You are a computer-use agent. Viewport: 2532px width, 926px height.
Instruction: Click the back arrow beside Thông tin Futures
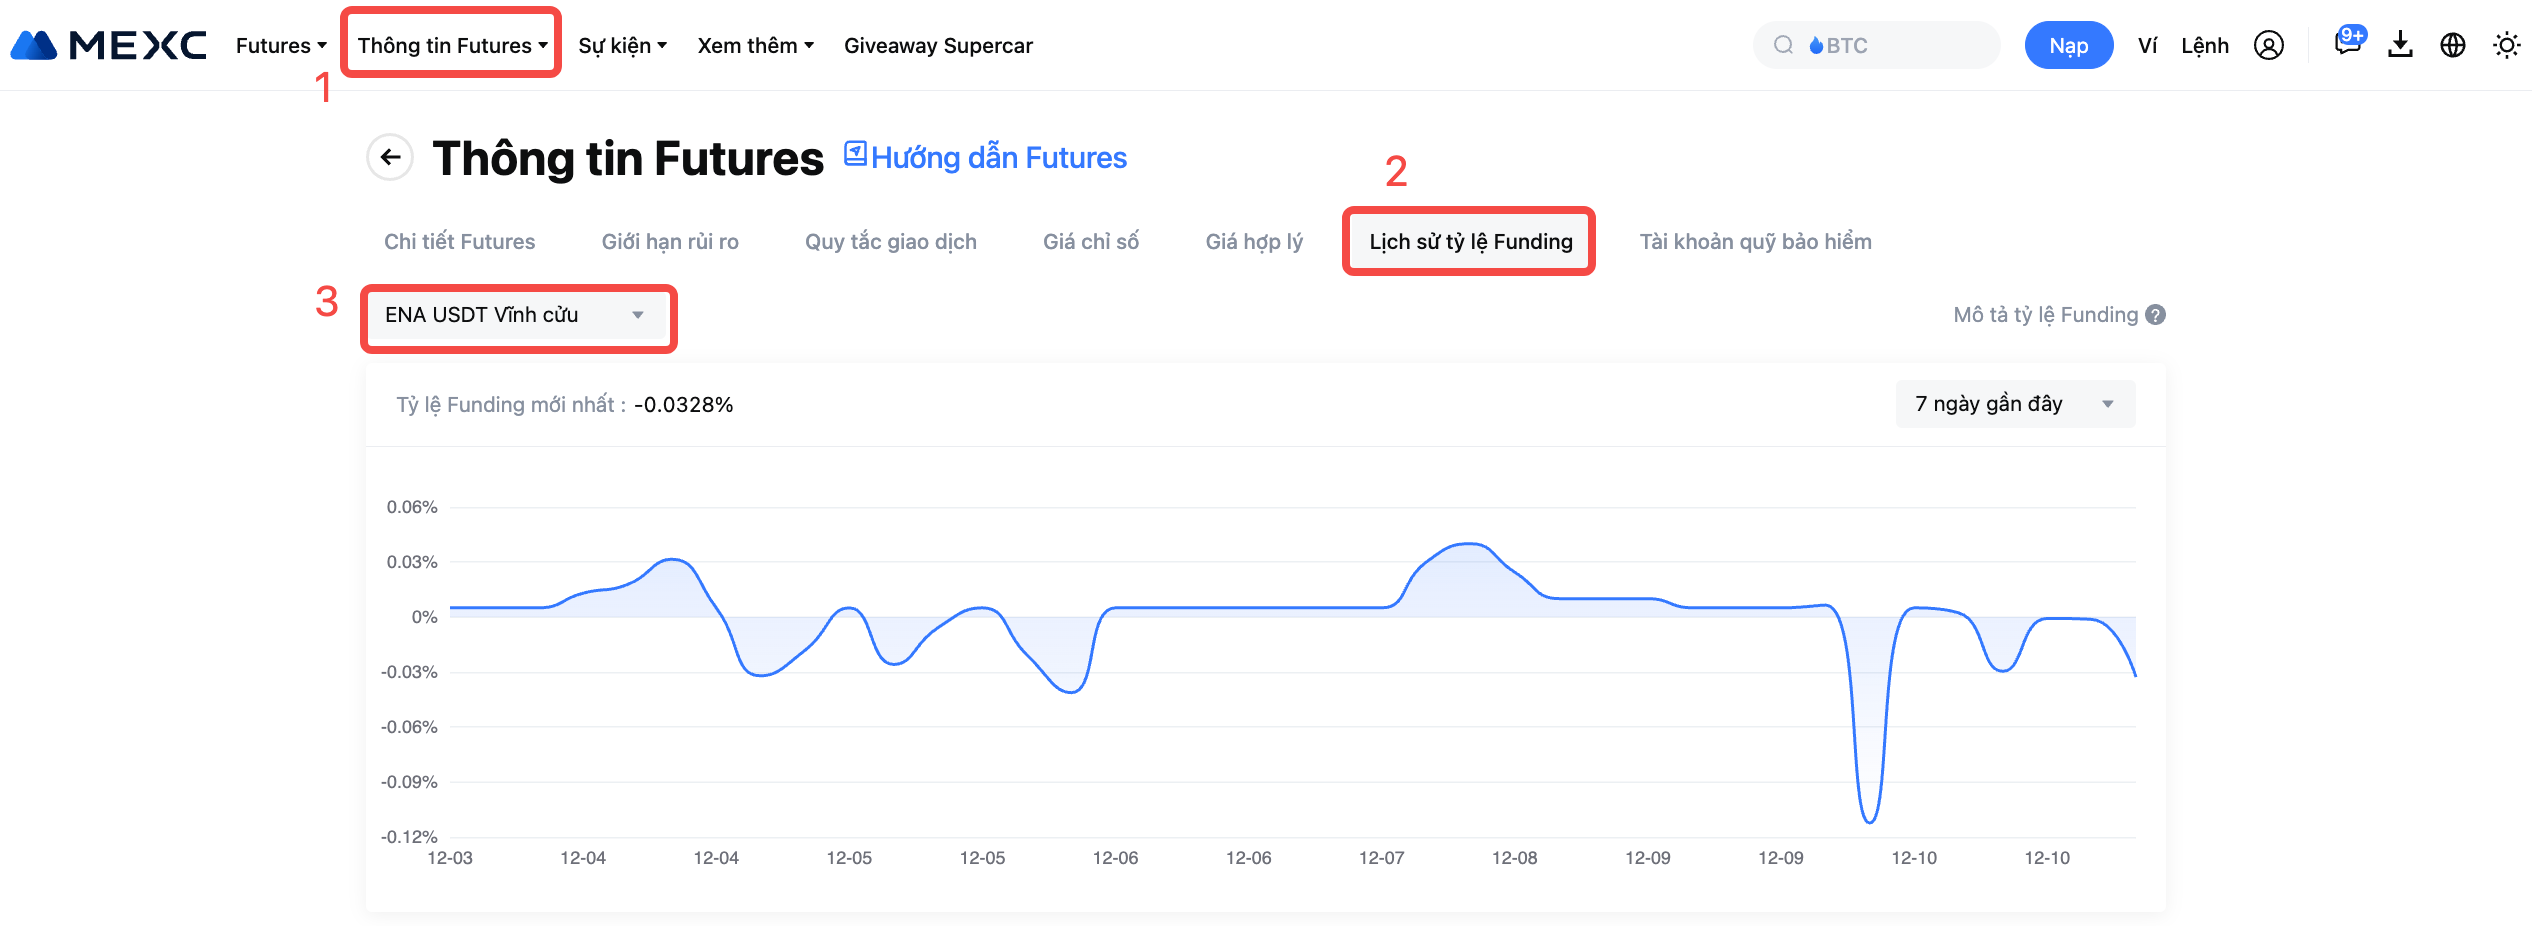tap(390, 158)
